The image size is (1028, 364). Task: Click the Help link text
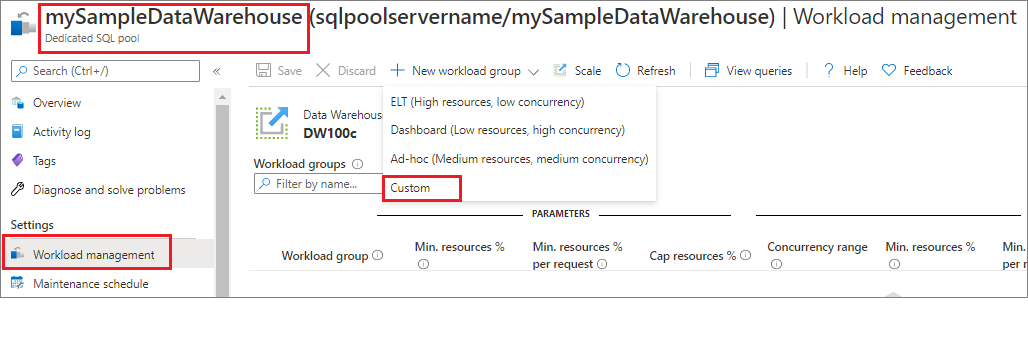point(855,71)
